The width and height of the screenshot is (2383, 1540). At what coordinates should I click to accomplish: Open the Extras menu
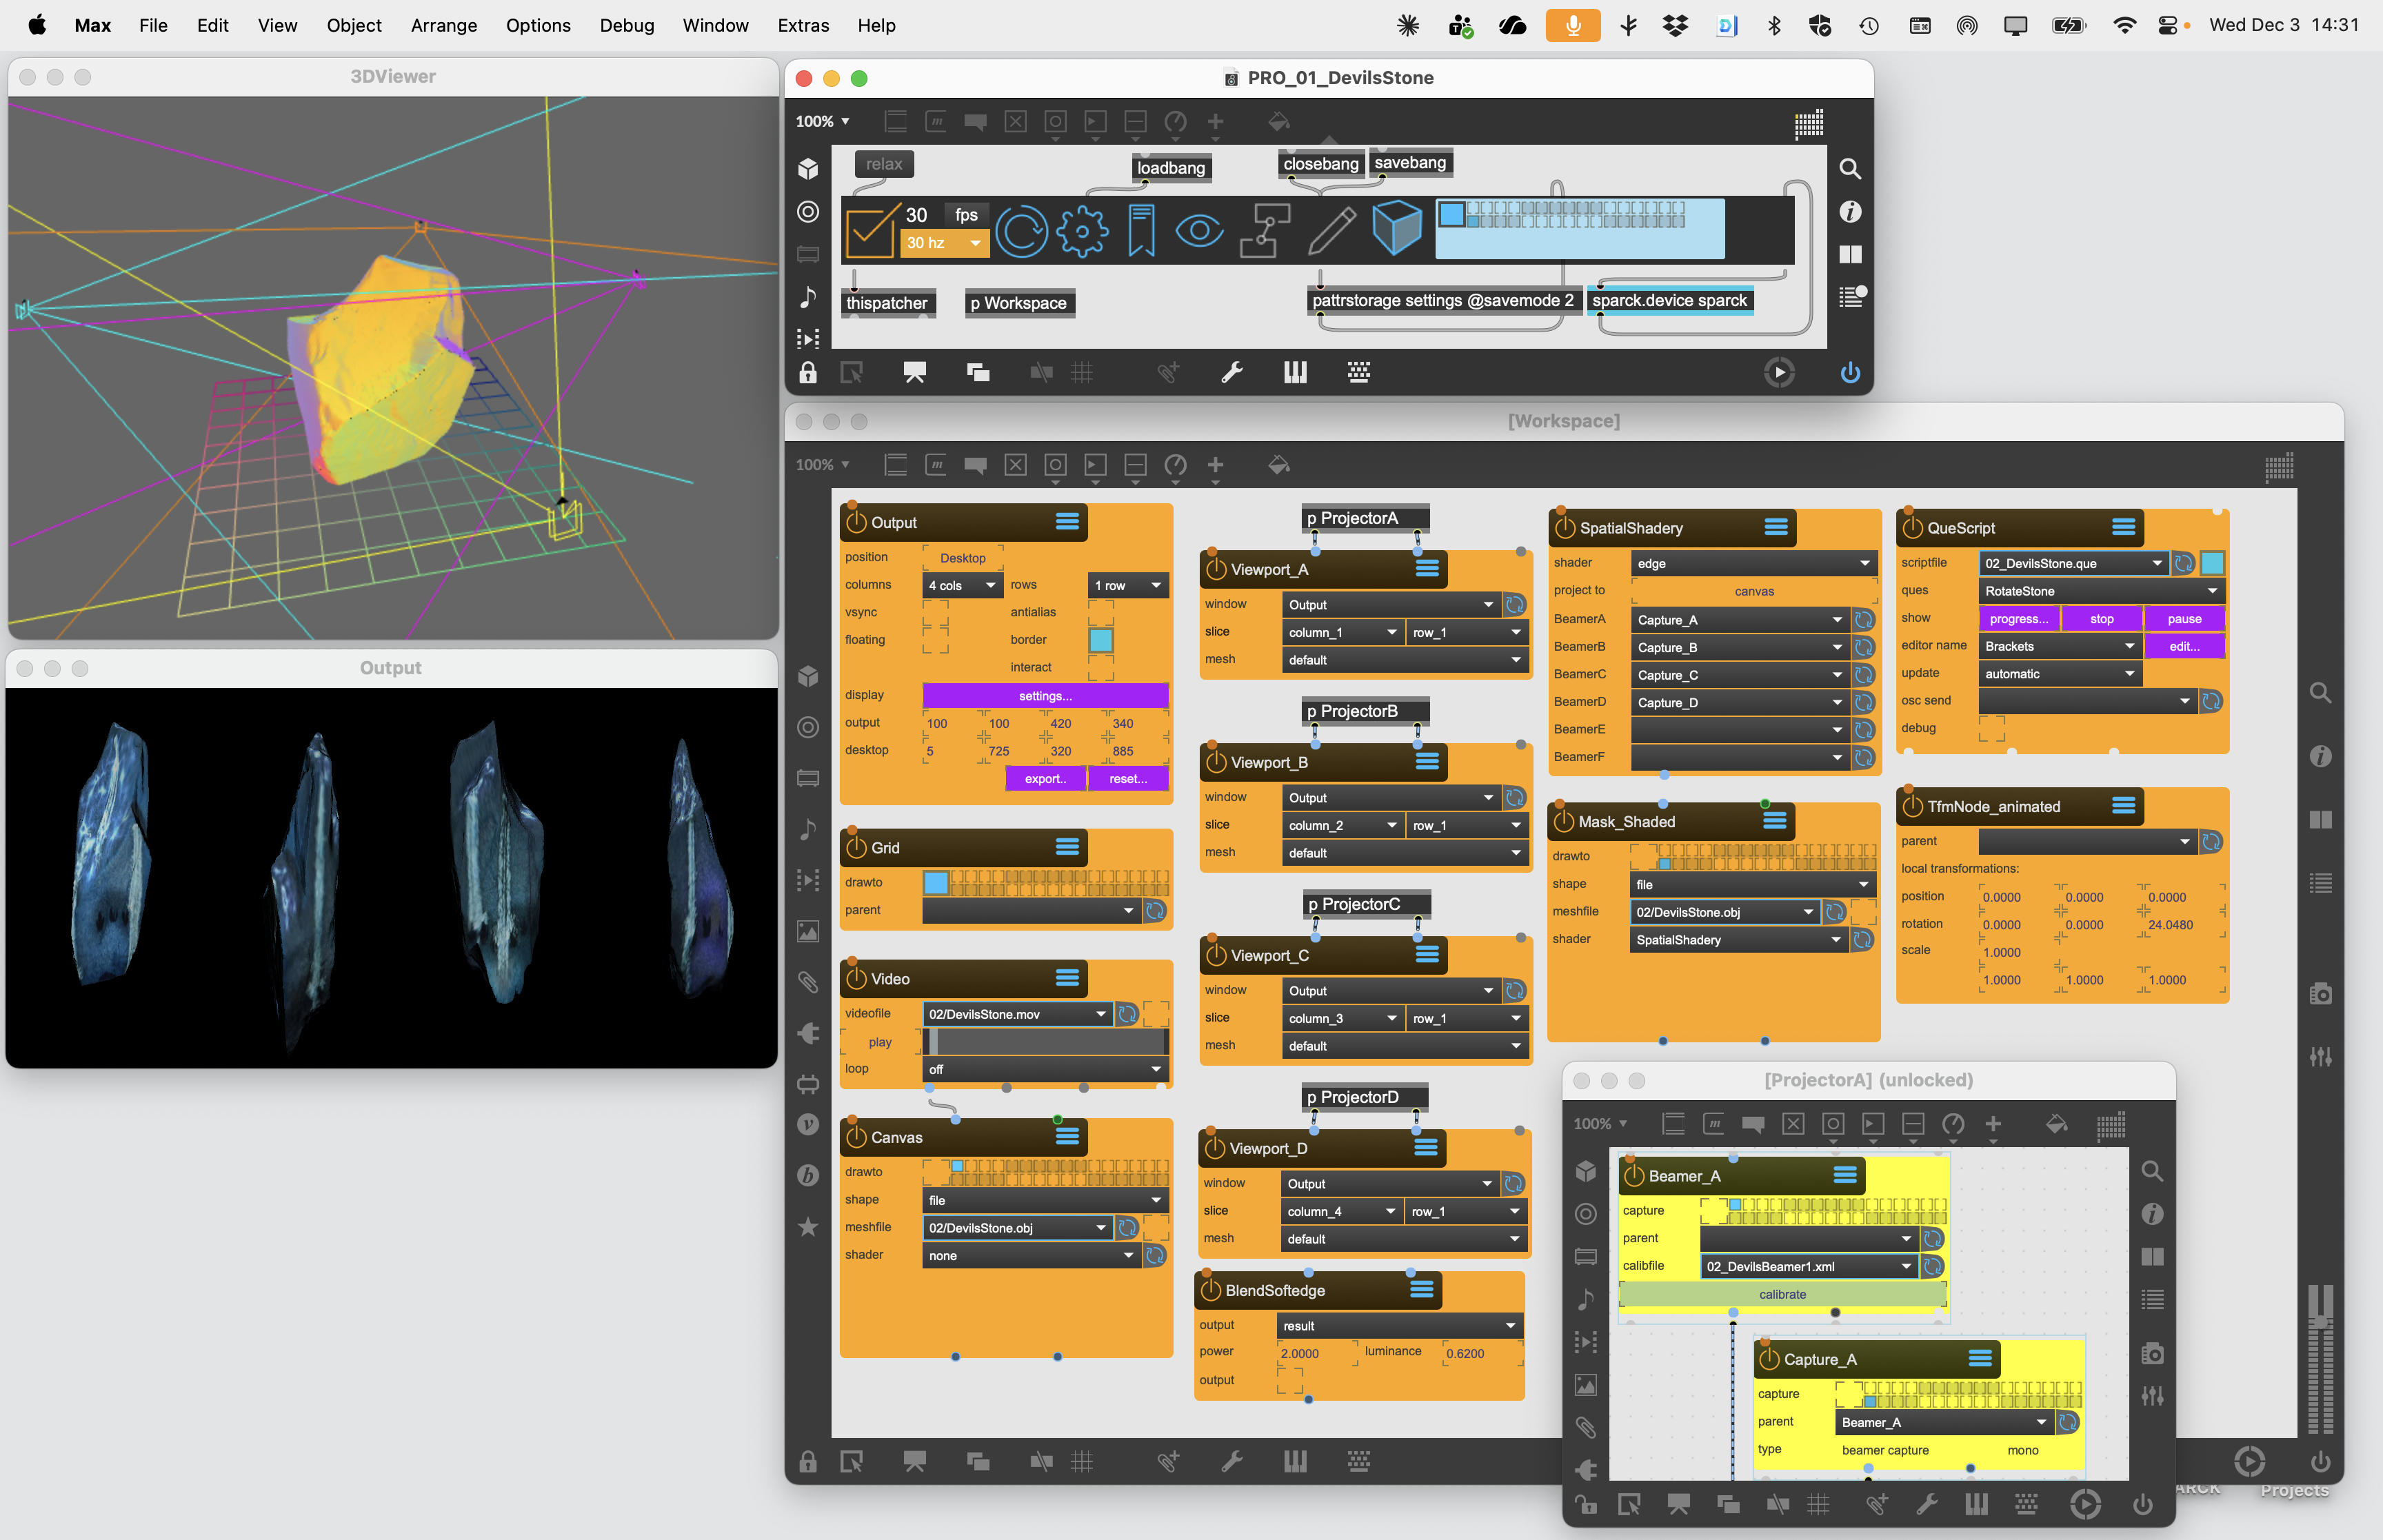pos(802,25)
